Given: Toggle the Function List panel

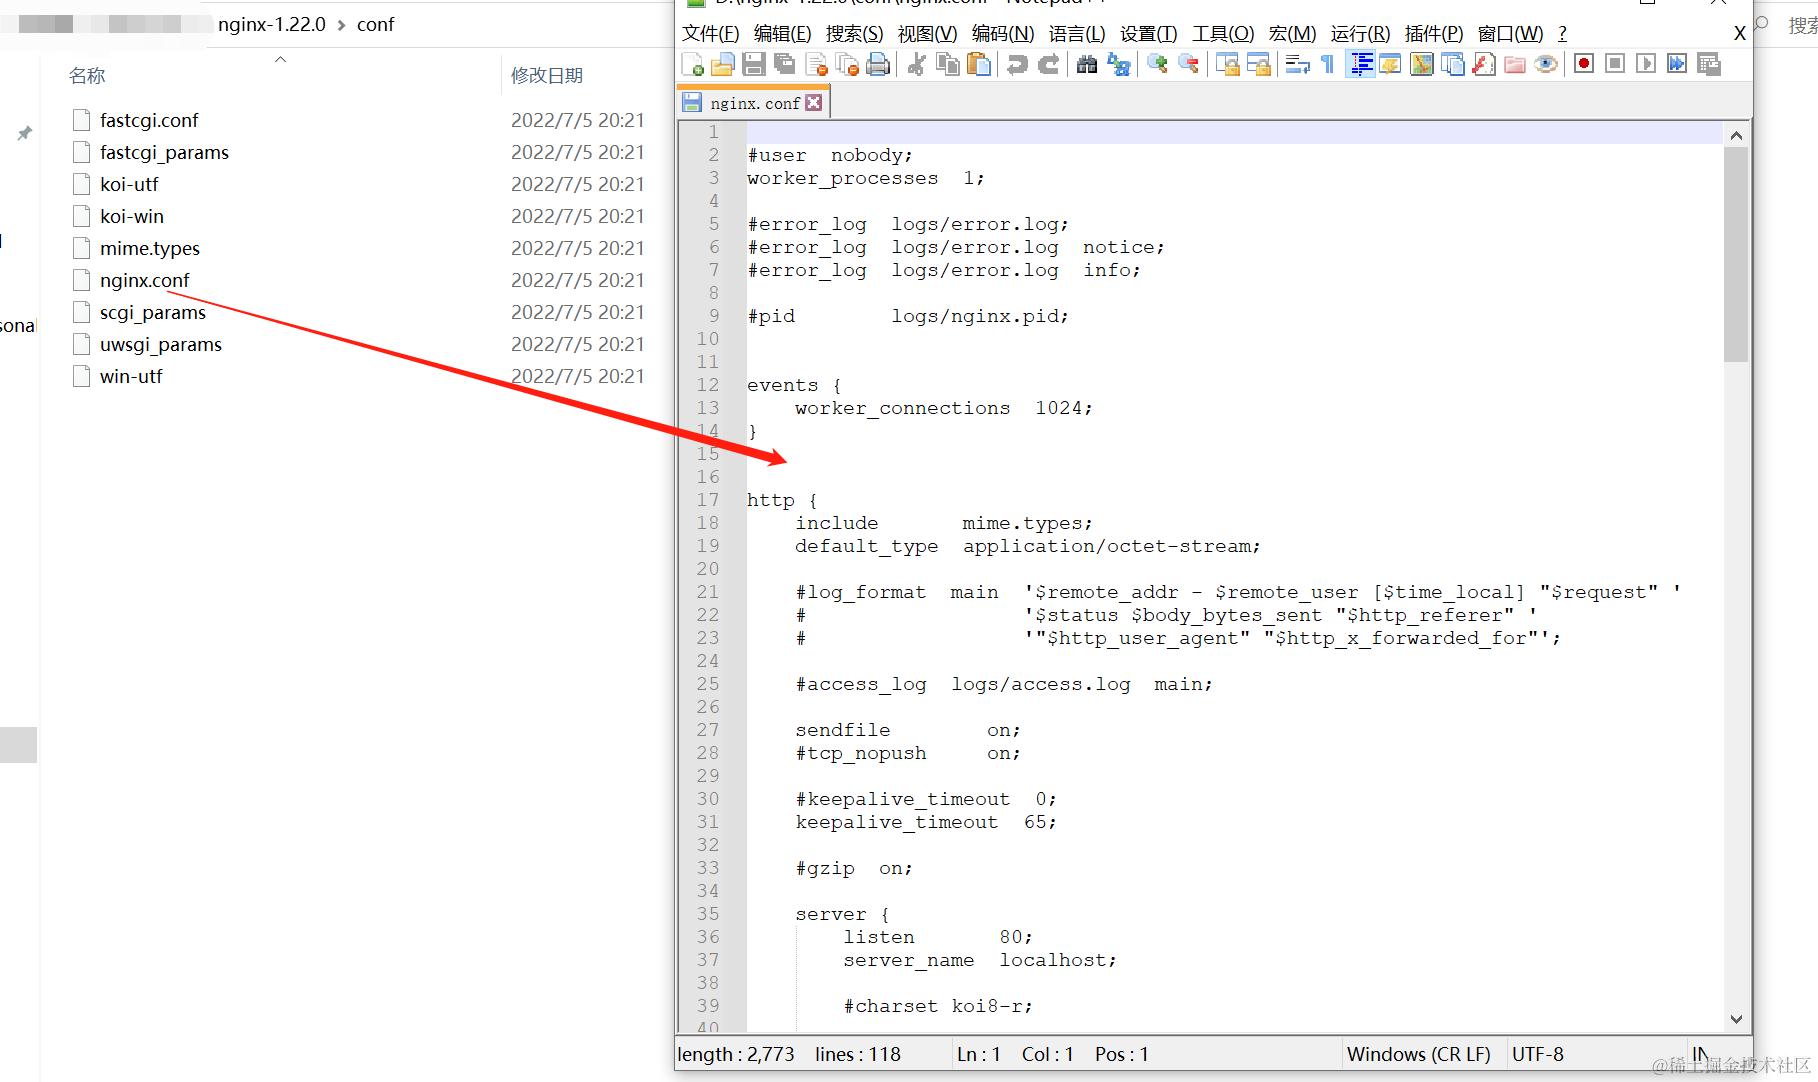Looking at the screenshot, I should click(x=1484, y=65).
